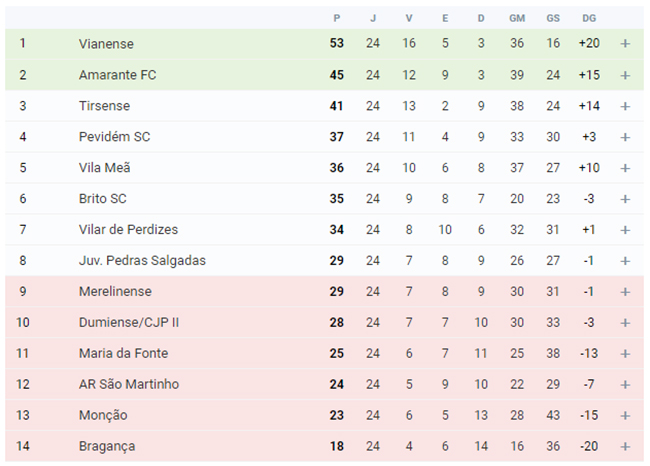650x466 pixels.
Task: Open Bragança row plus icon
Action: tap(625, 447)
